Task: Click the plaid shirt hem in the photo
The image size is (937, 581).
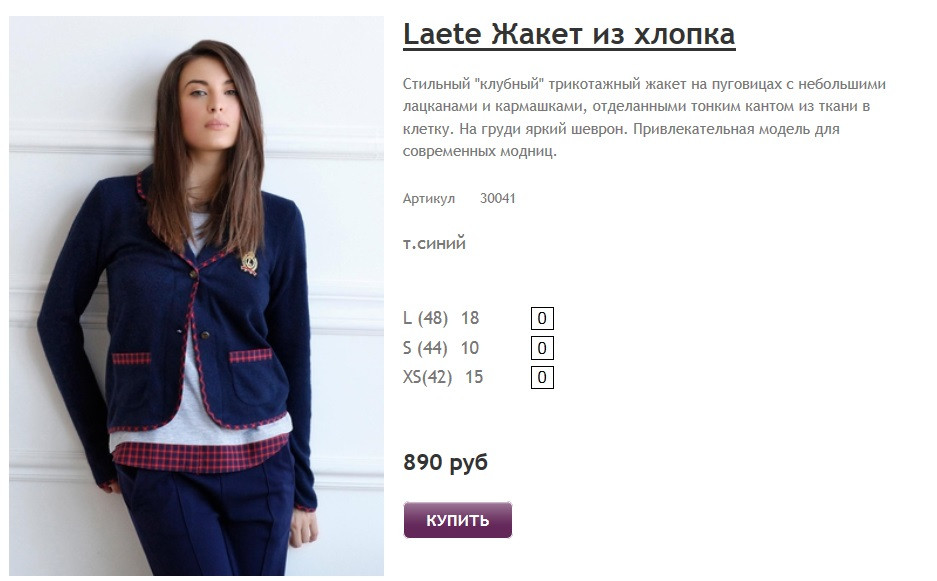Action: [200, 454]
